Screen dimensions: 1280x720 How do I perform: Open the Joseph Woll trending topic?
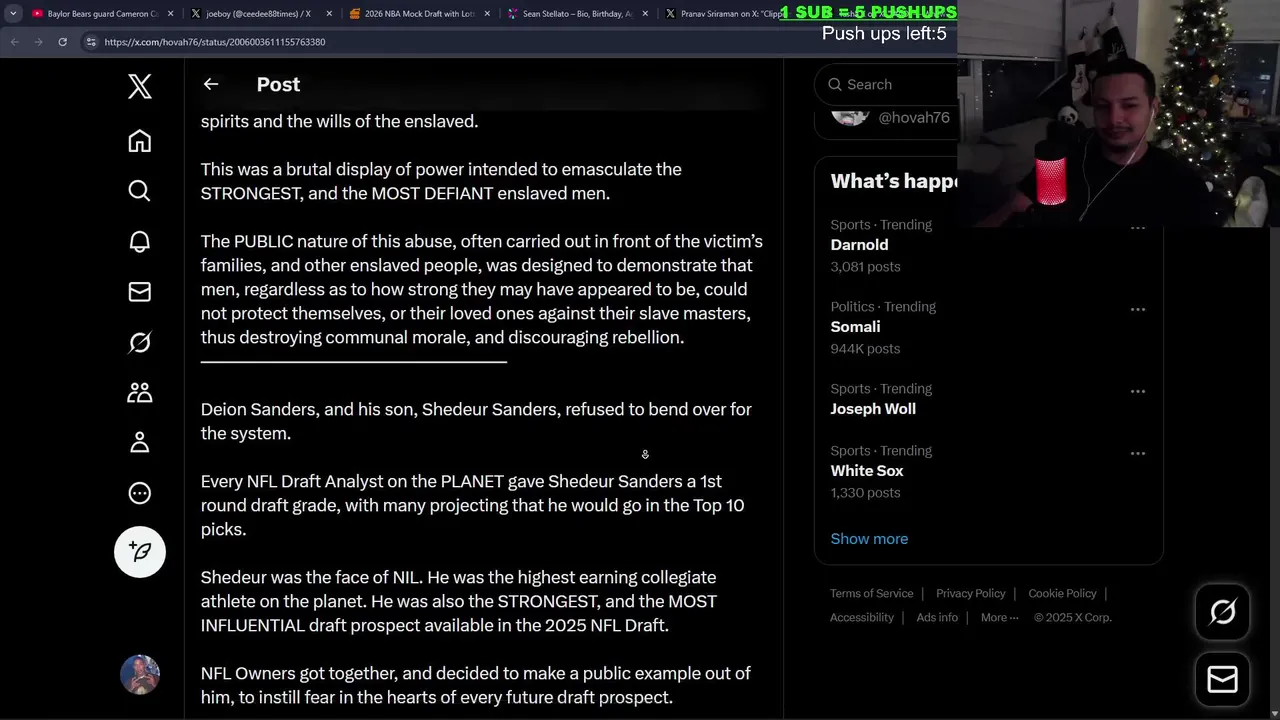pyautogui.click(x=873, y=409)
